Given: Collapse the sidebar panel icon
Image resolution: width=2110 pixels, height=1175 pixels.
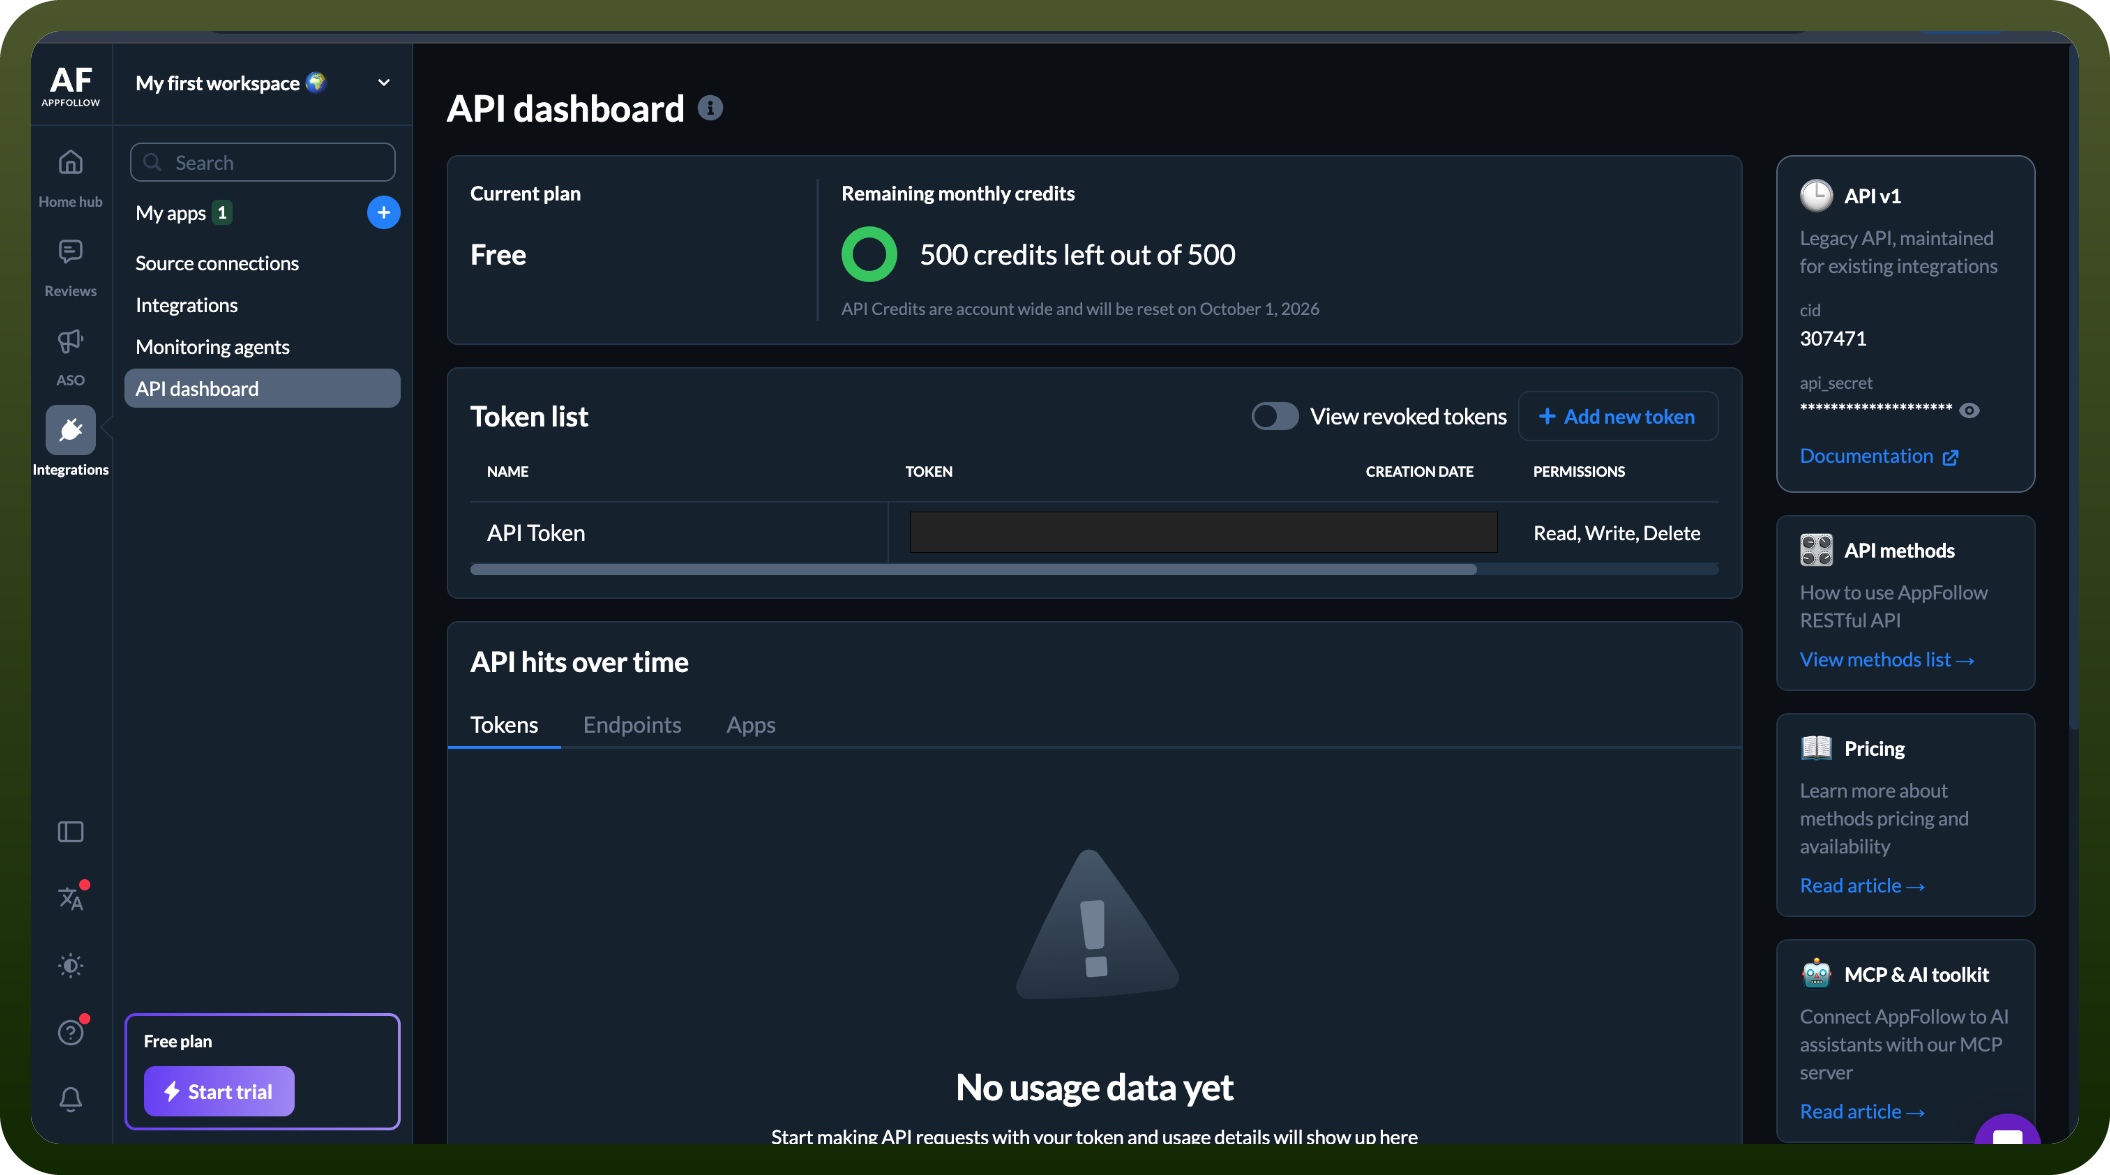Looking at the screenshot, I should point(70,832).
